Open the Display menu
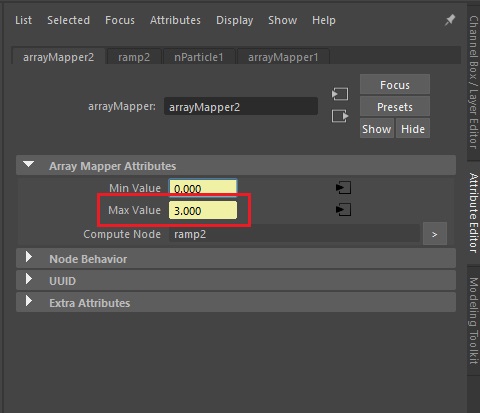The height and width of the screenshot is (413, 480). click(235, 20)
